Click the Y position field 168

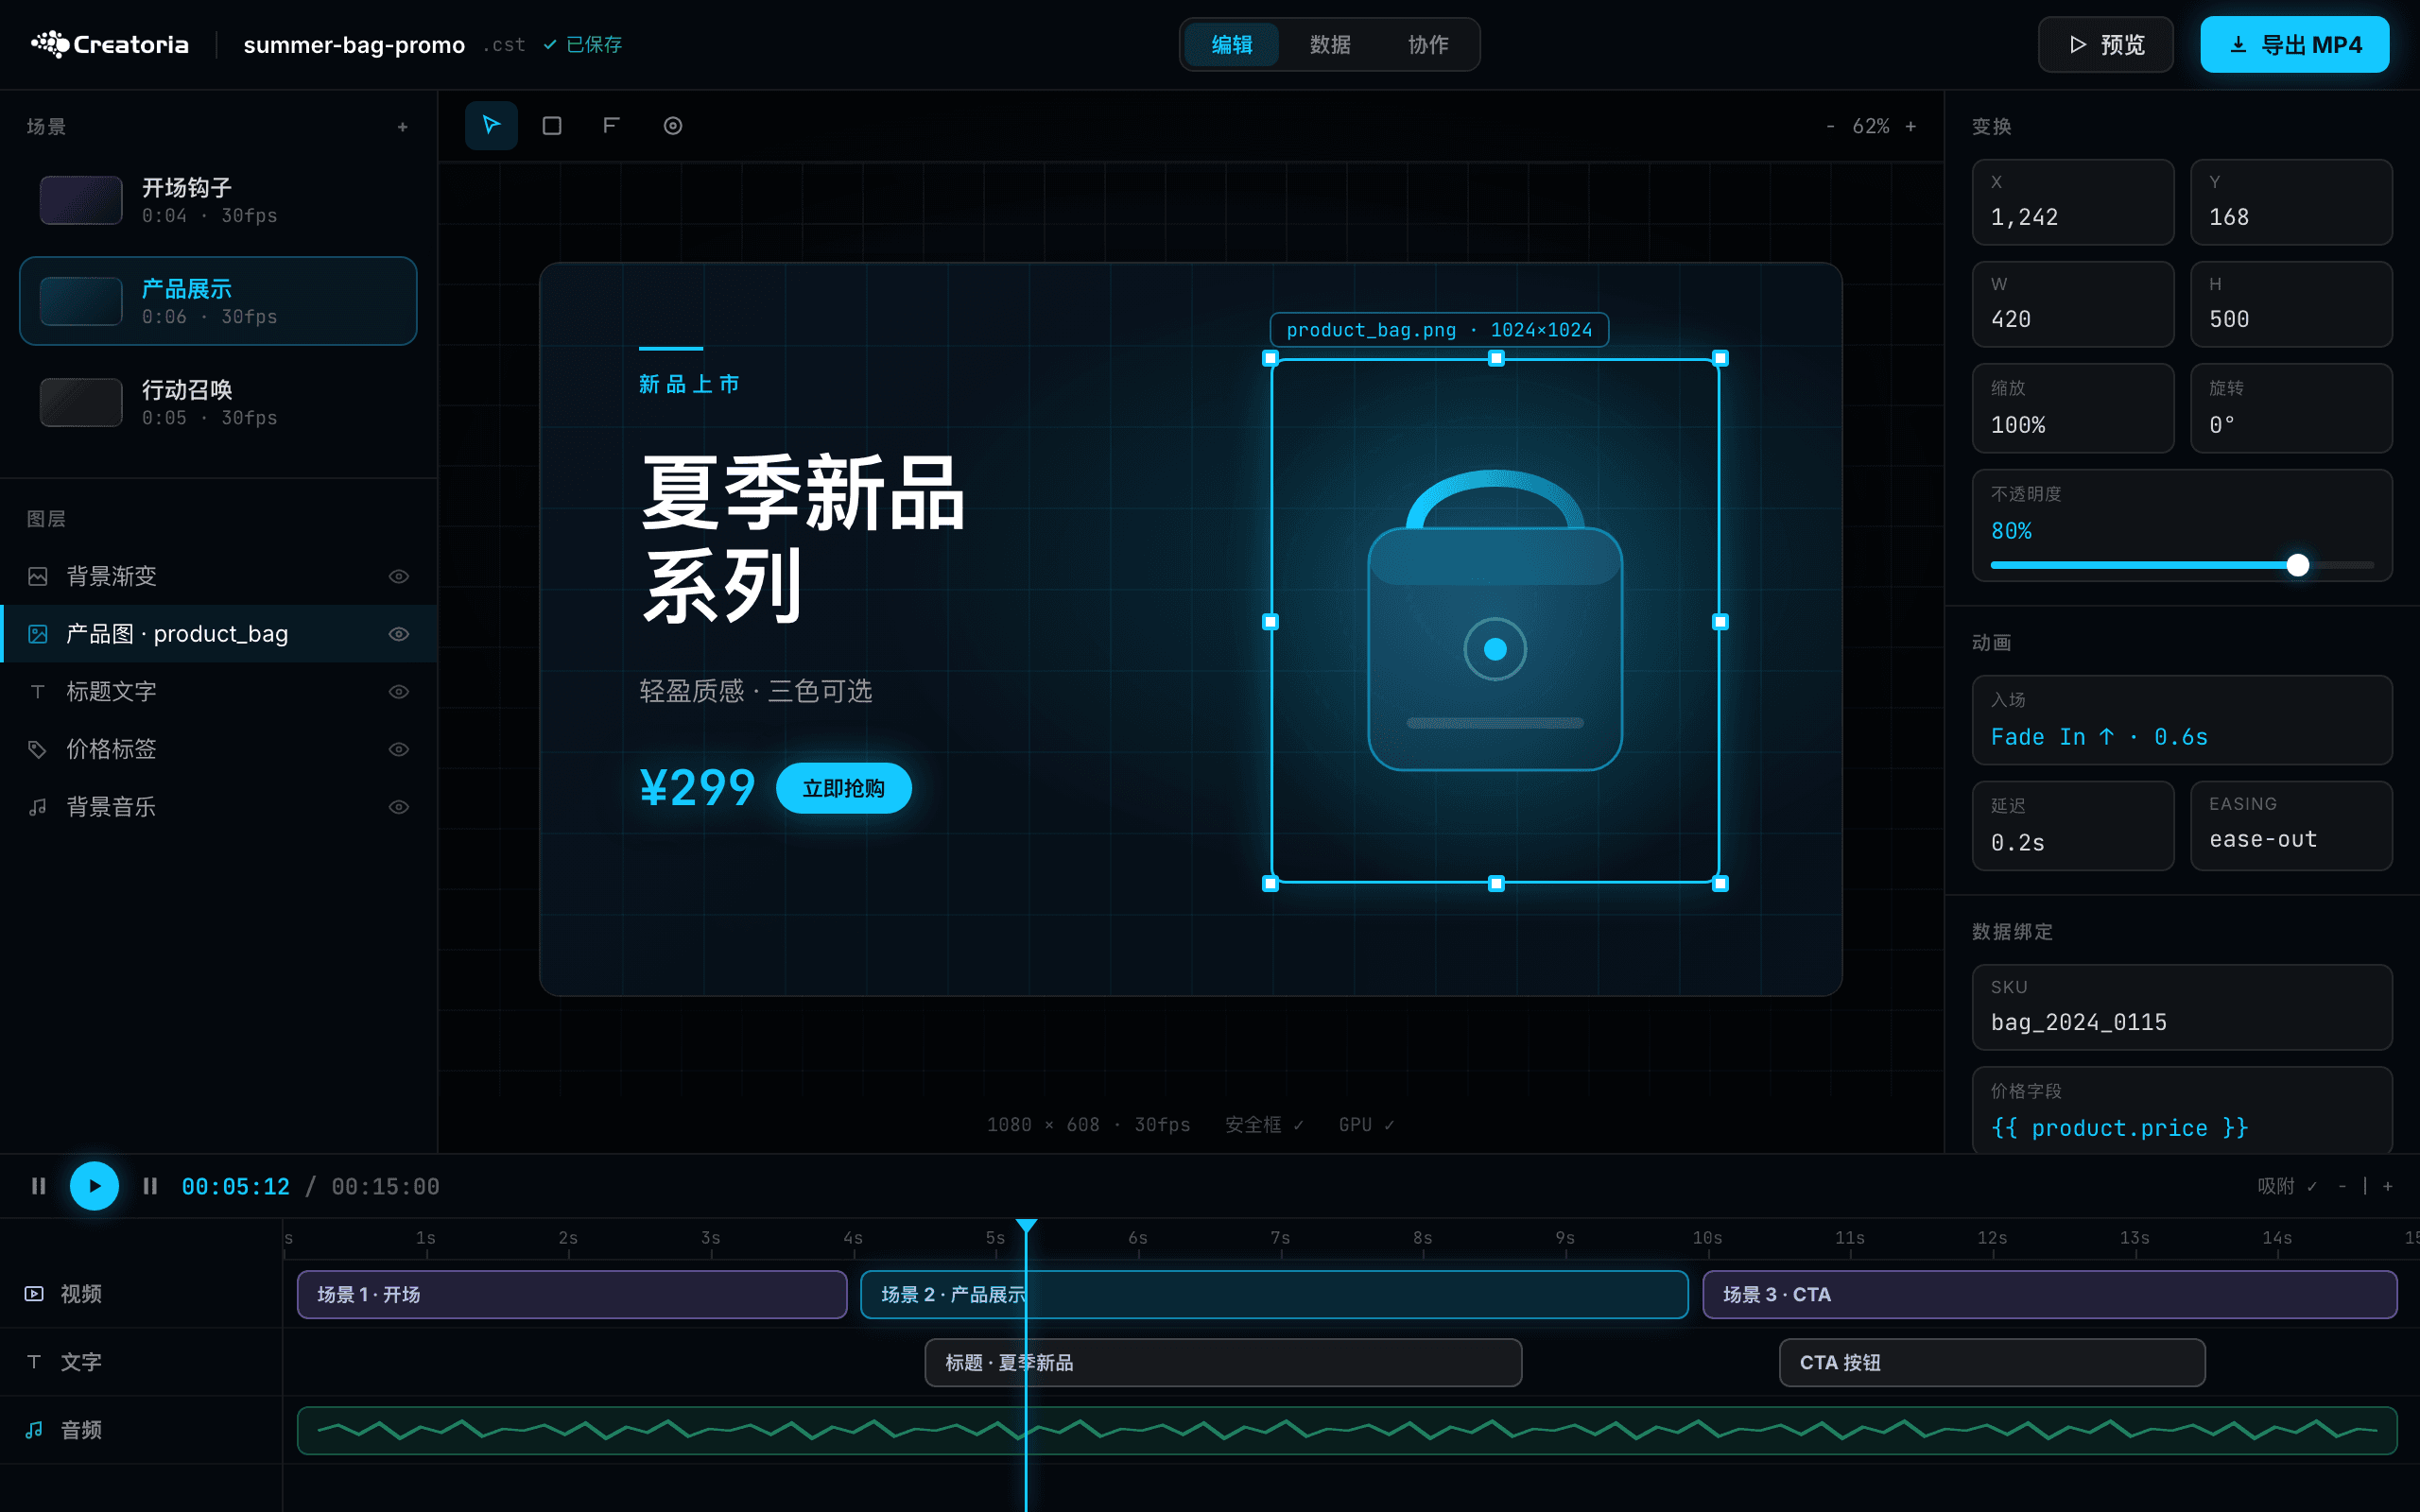2291,202
